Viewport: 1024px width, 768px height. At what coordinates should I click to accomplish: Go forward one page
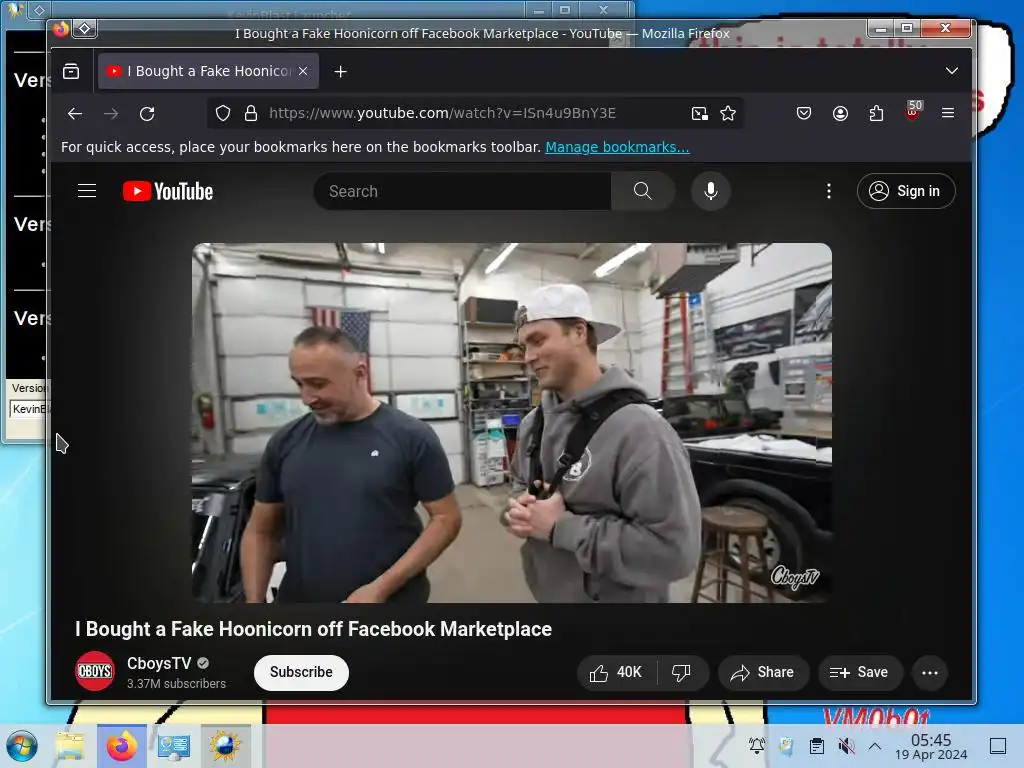[x=111, y=114]
